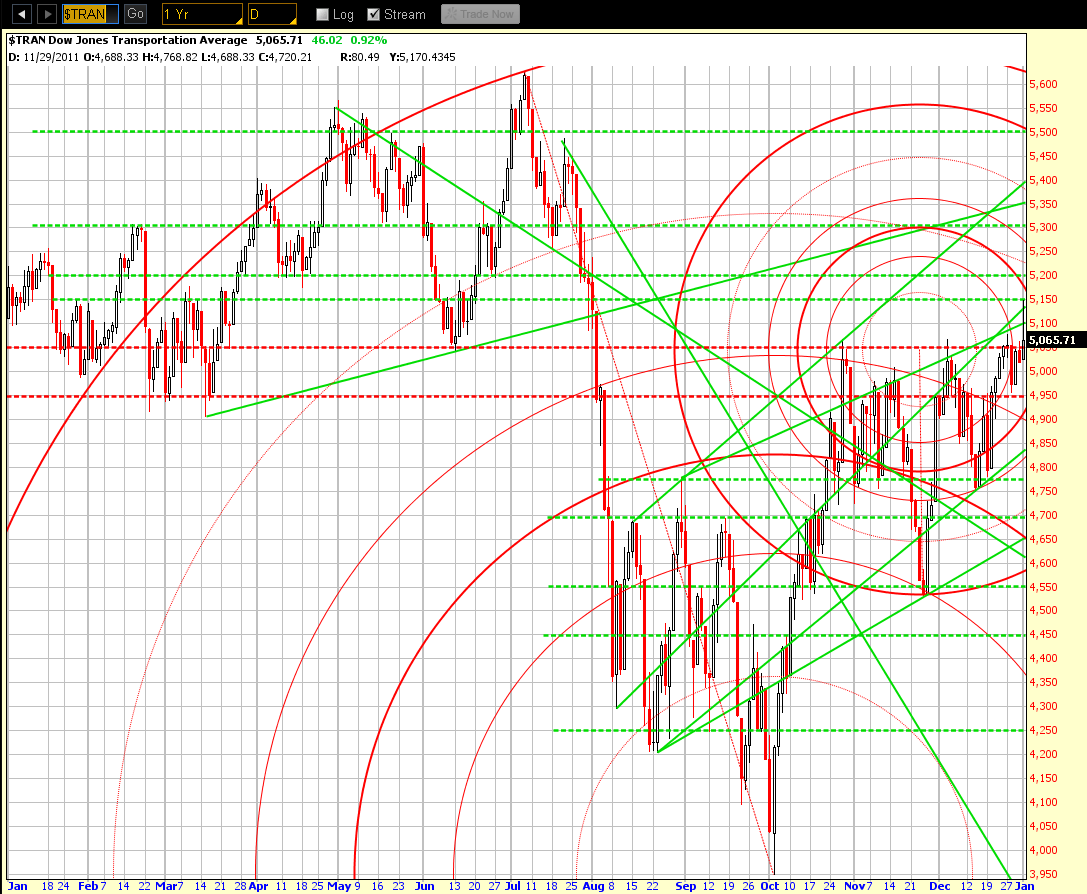
Task: Click the H:4,768.82 high value readout
Action: (170, 57)
